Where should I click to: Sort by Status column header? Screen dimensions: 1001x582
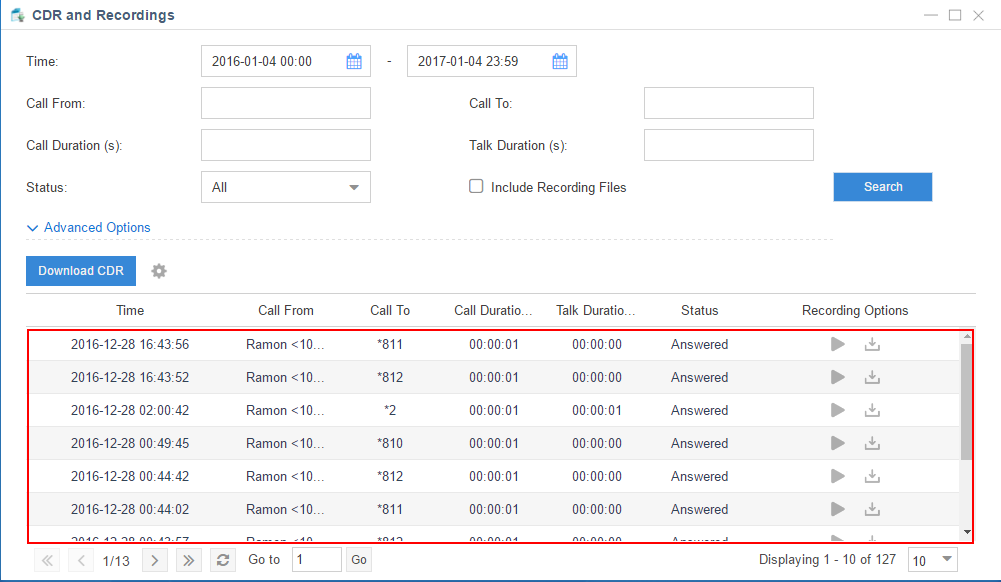click(699, 310)
